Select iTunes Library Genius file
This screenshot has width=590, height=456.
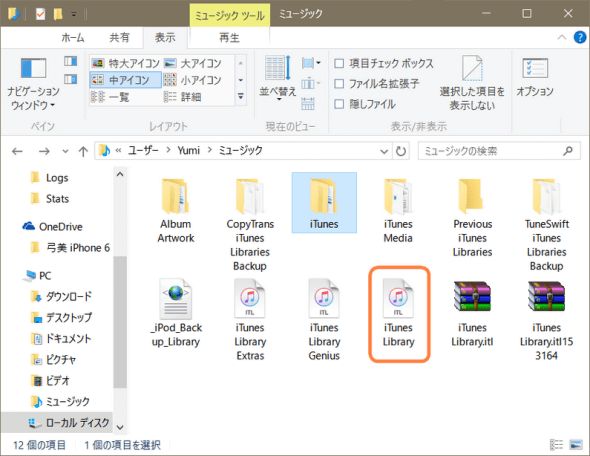[324, 320]
